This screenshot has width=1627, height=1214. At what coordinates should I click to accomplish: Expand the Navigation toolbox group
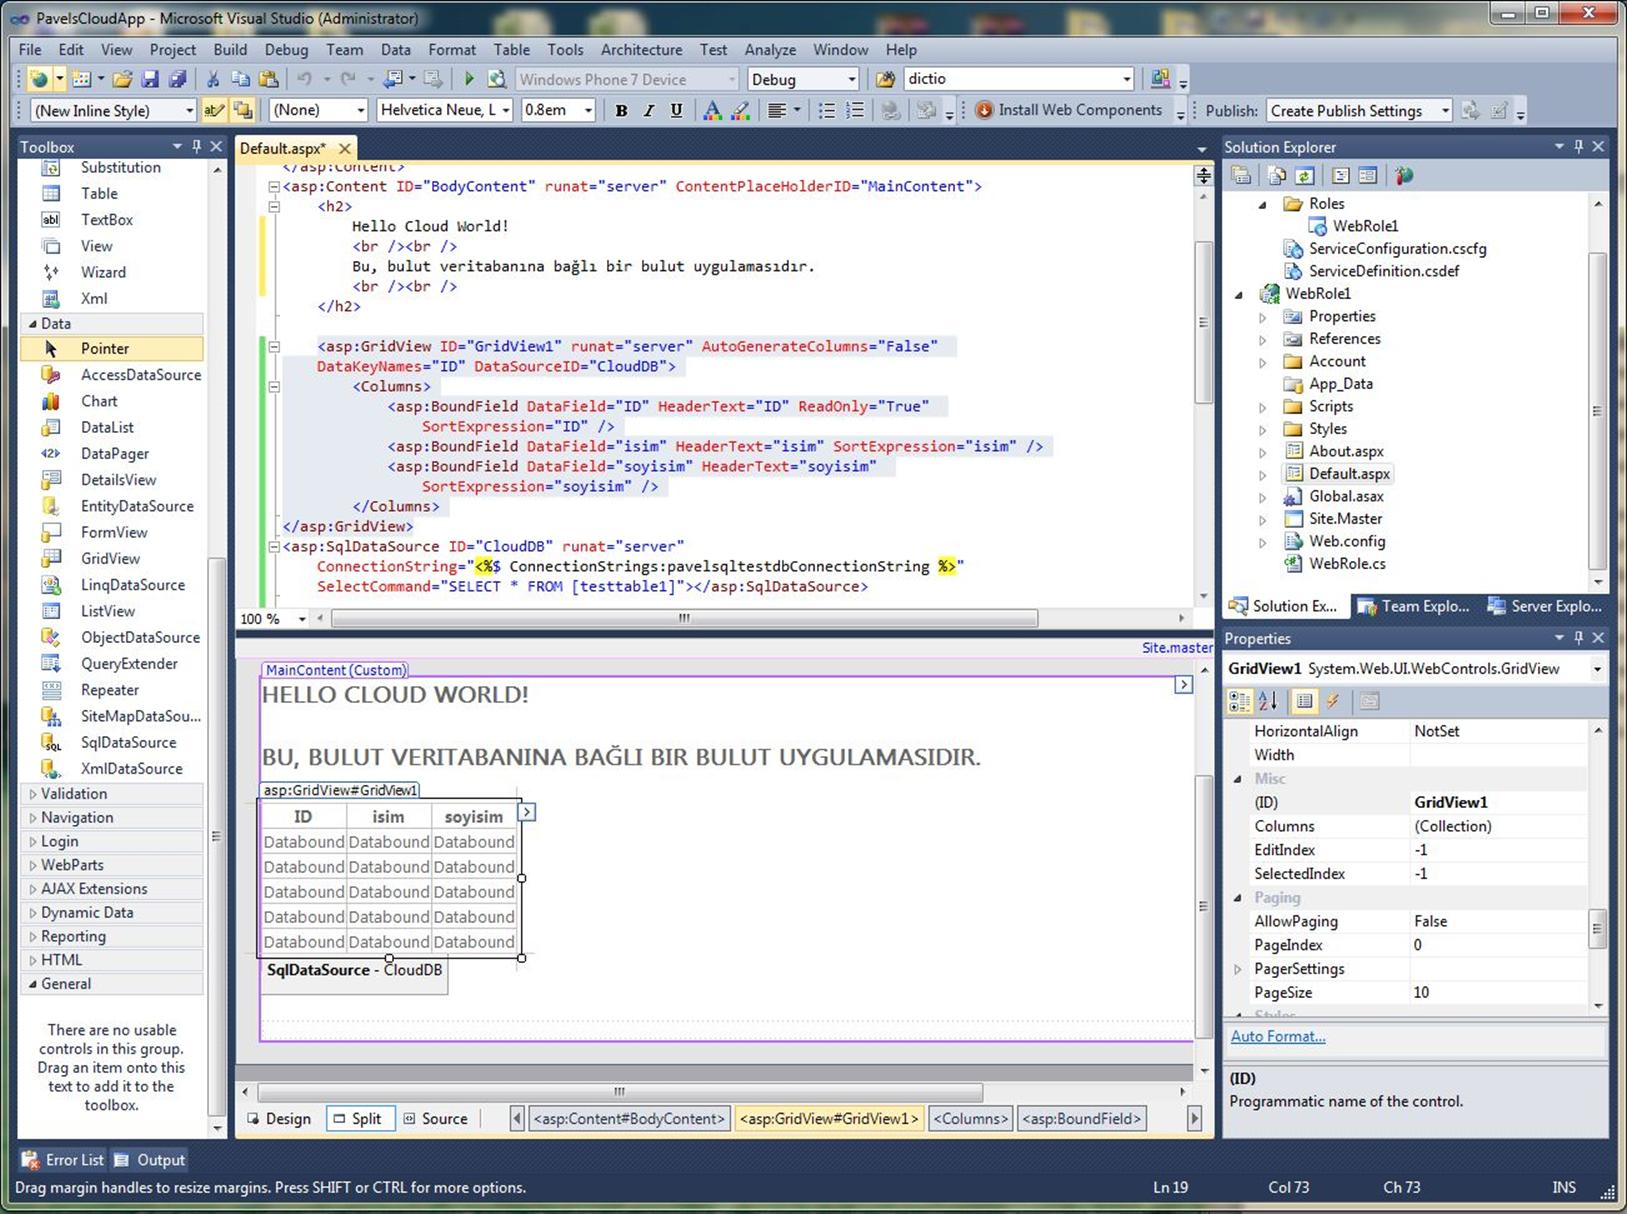pyautogui.click(x=33, y=818)
